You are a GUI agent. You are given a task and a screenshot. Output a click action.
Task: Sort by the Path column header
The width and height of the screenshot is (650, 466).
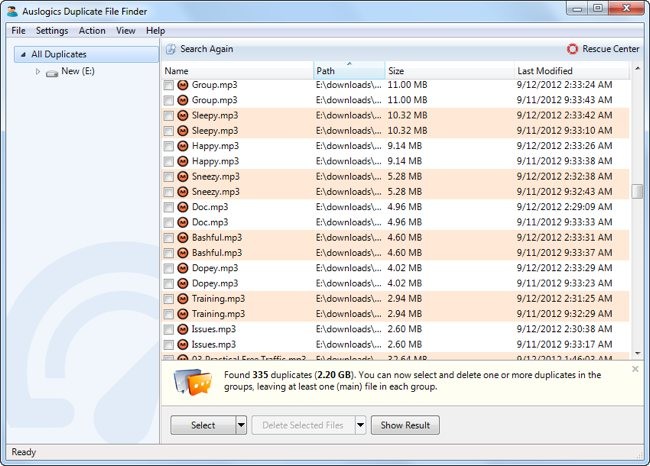[x=349, y=71]
